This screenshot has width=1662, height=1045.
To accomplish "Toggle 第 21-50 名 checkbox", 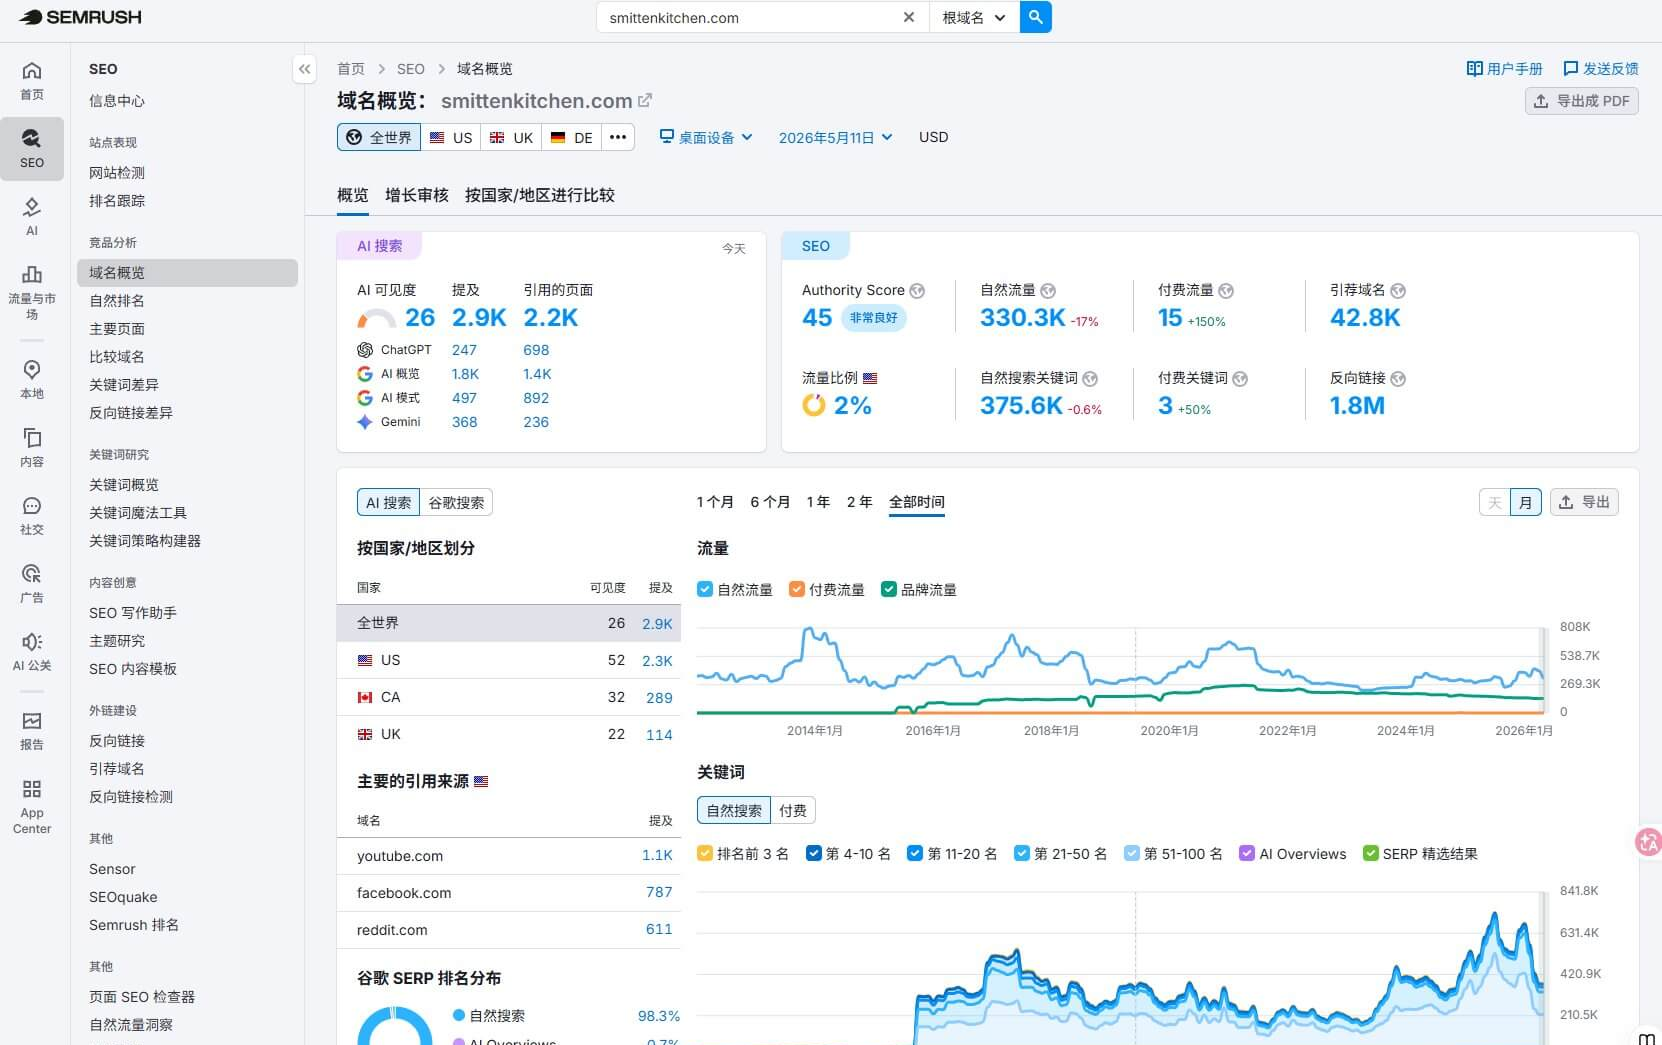I will pos(1022,853).
